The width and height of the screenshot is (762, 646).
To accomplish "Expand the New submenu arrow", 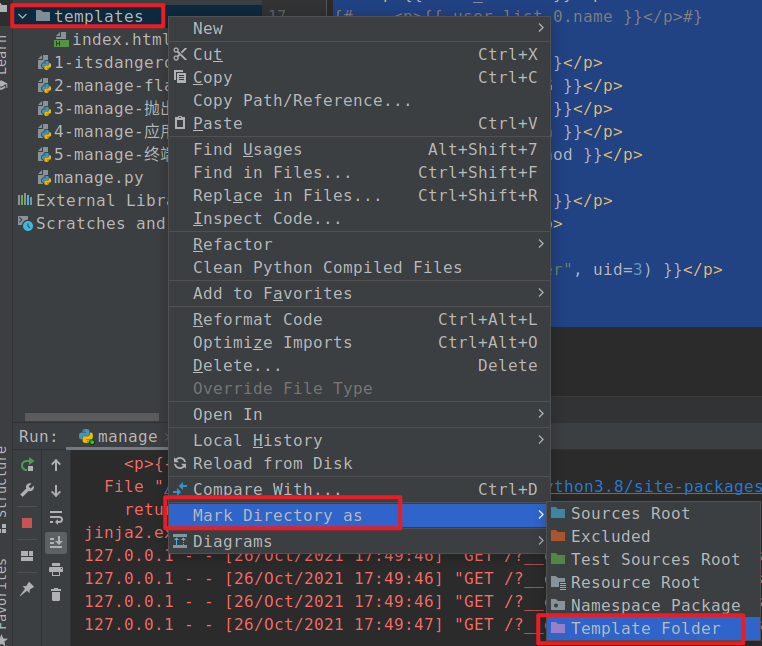I will tap(540, 28).
